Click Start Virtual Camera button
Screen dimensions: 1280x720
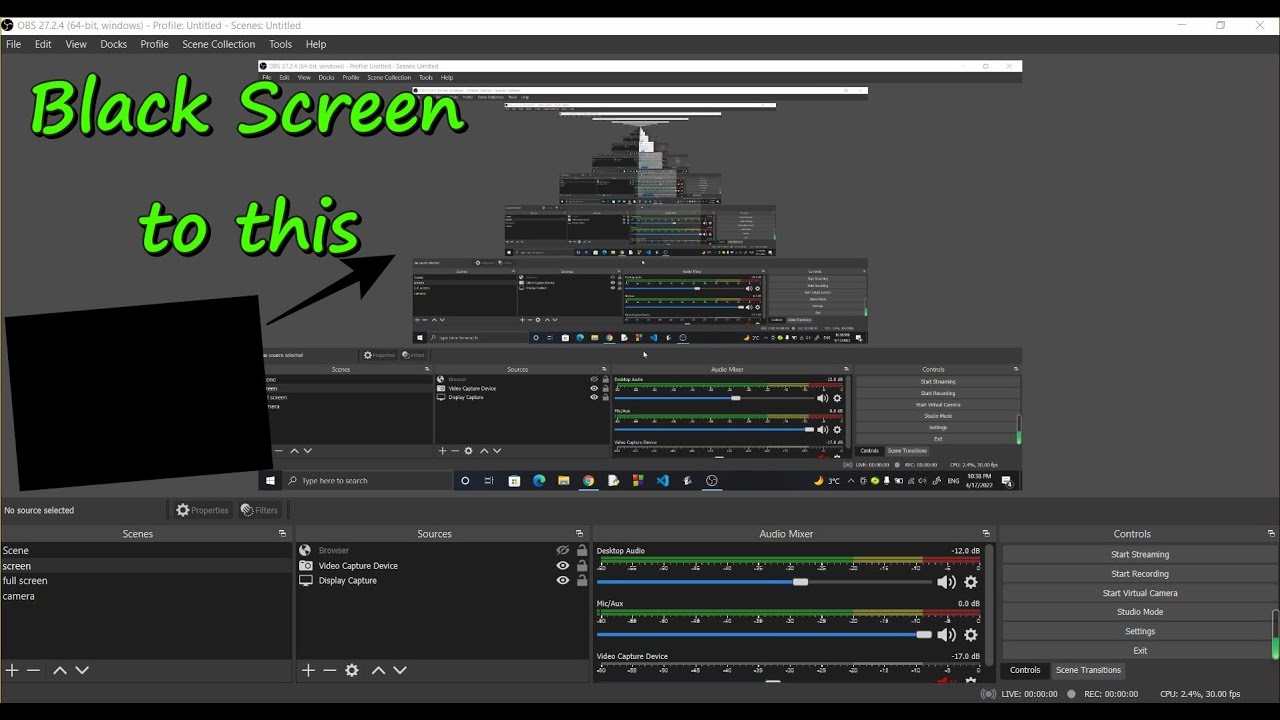pyautogui.click(x=1140, y=593)
